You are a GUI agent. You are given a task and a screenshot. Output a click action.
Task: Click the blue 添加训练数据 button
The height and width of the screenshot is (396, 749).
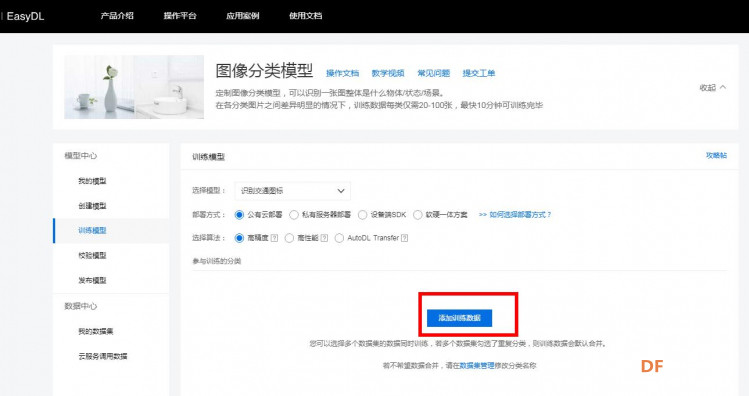pos(459,318)
